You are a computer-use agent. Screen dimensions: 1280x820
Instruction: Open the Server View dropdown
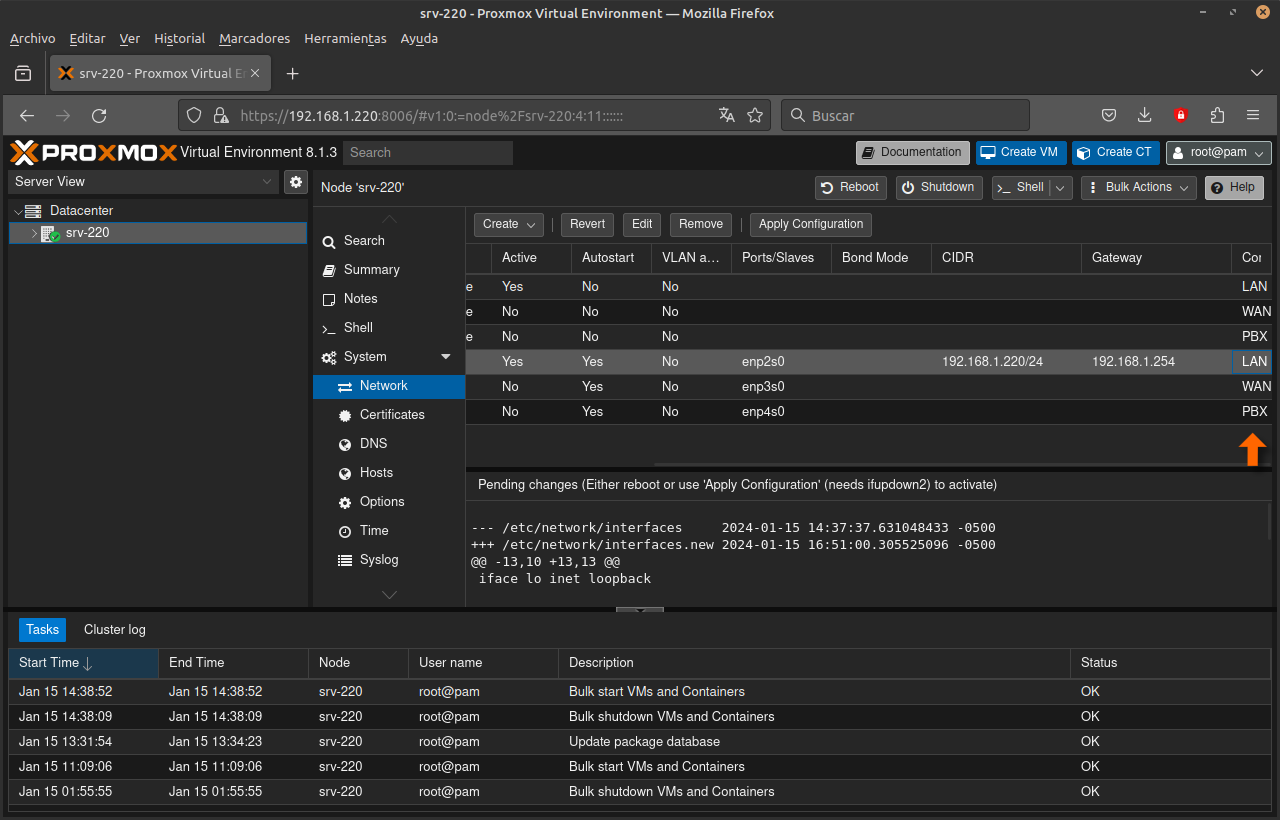click(143, 182)
